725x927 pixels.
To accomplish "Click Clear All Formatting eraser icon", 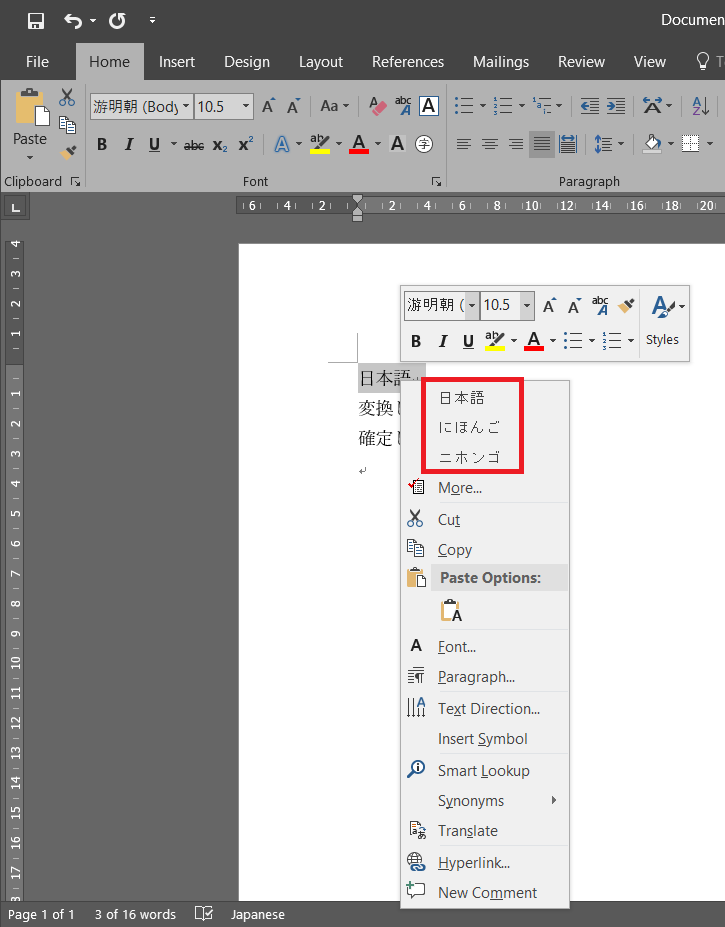I will [x=378, y=106].
